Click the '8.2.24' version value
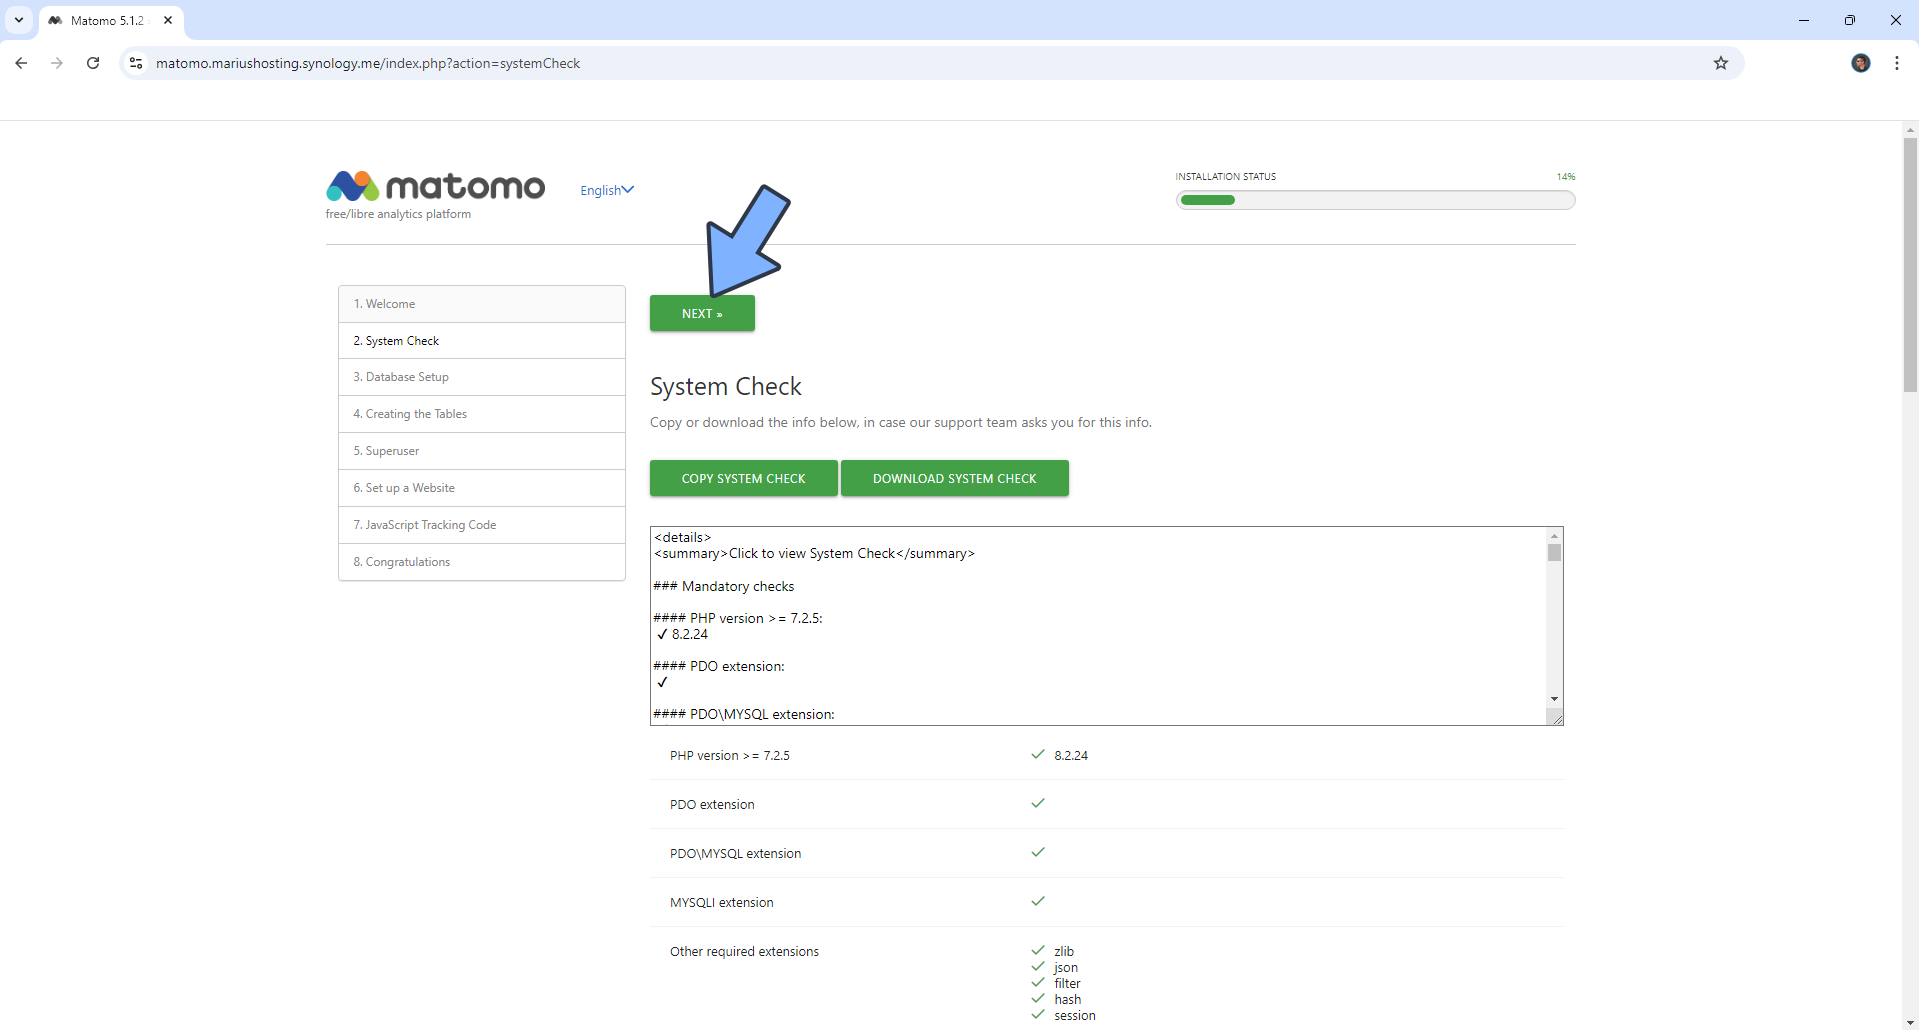 pos(1071,756)
